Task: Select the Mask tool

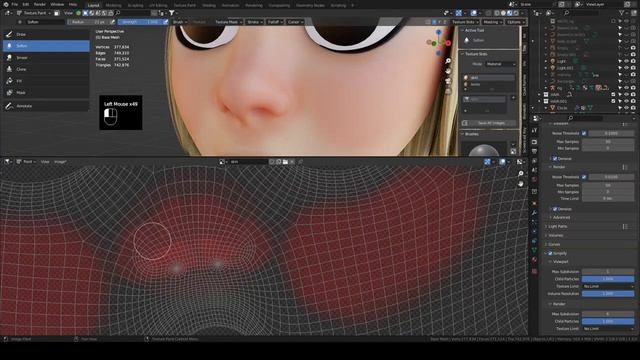Action: (46, 93)
